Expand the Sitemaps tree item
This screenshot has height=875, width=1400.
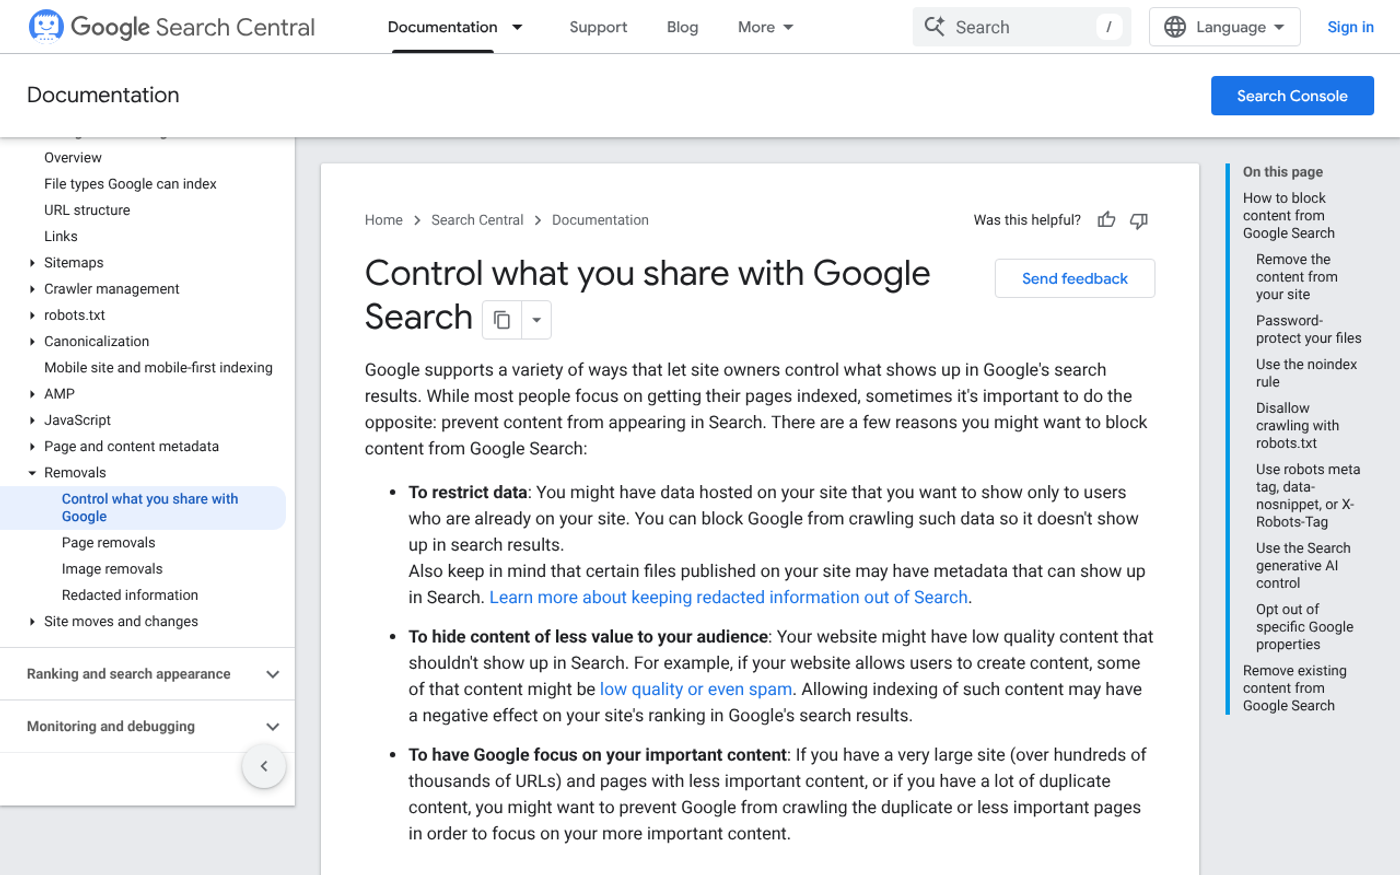[32, 263]
